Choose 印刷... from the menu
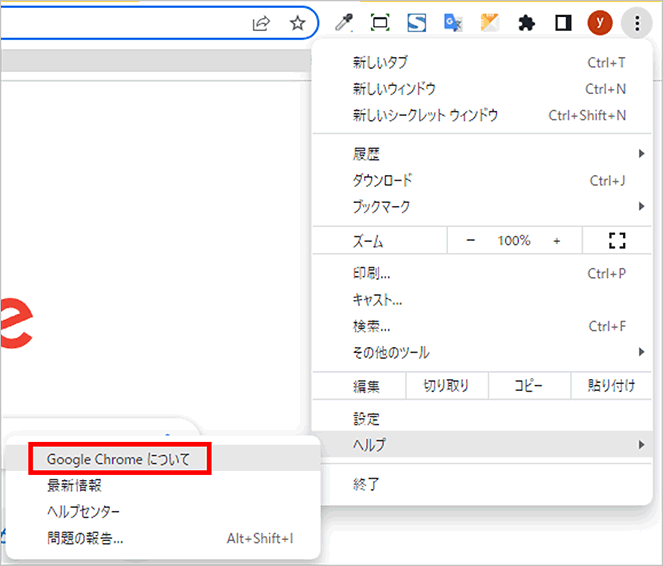 click(x=482, y=273)
